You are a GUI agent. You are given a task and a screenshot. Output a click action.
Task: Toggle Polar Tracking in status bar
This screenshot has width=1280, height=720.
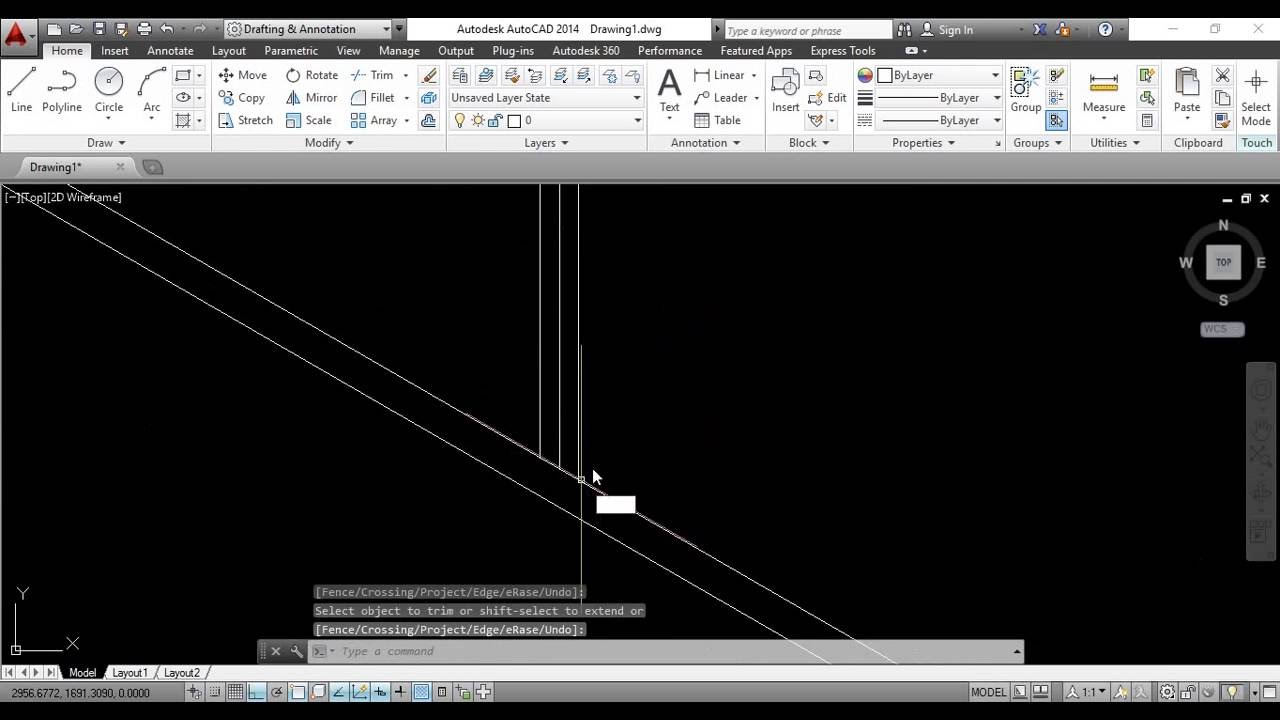coord(277,692)
